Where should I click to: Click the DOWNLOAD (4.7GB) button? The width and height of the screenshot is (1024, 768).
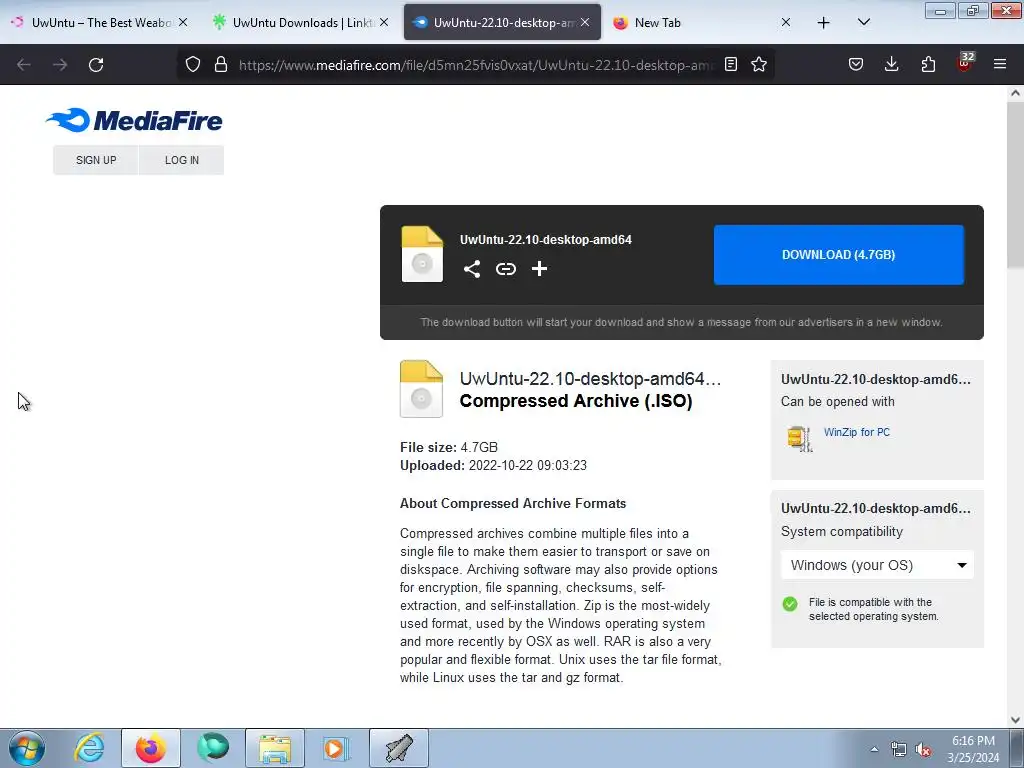(x=839, y=255)
